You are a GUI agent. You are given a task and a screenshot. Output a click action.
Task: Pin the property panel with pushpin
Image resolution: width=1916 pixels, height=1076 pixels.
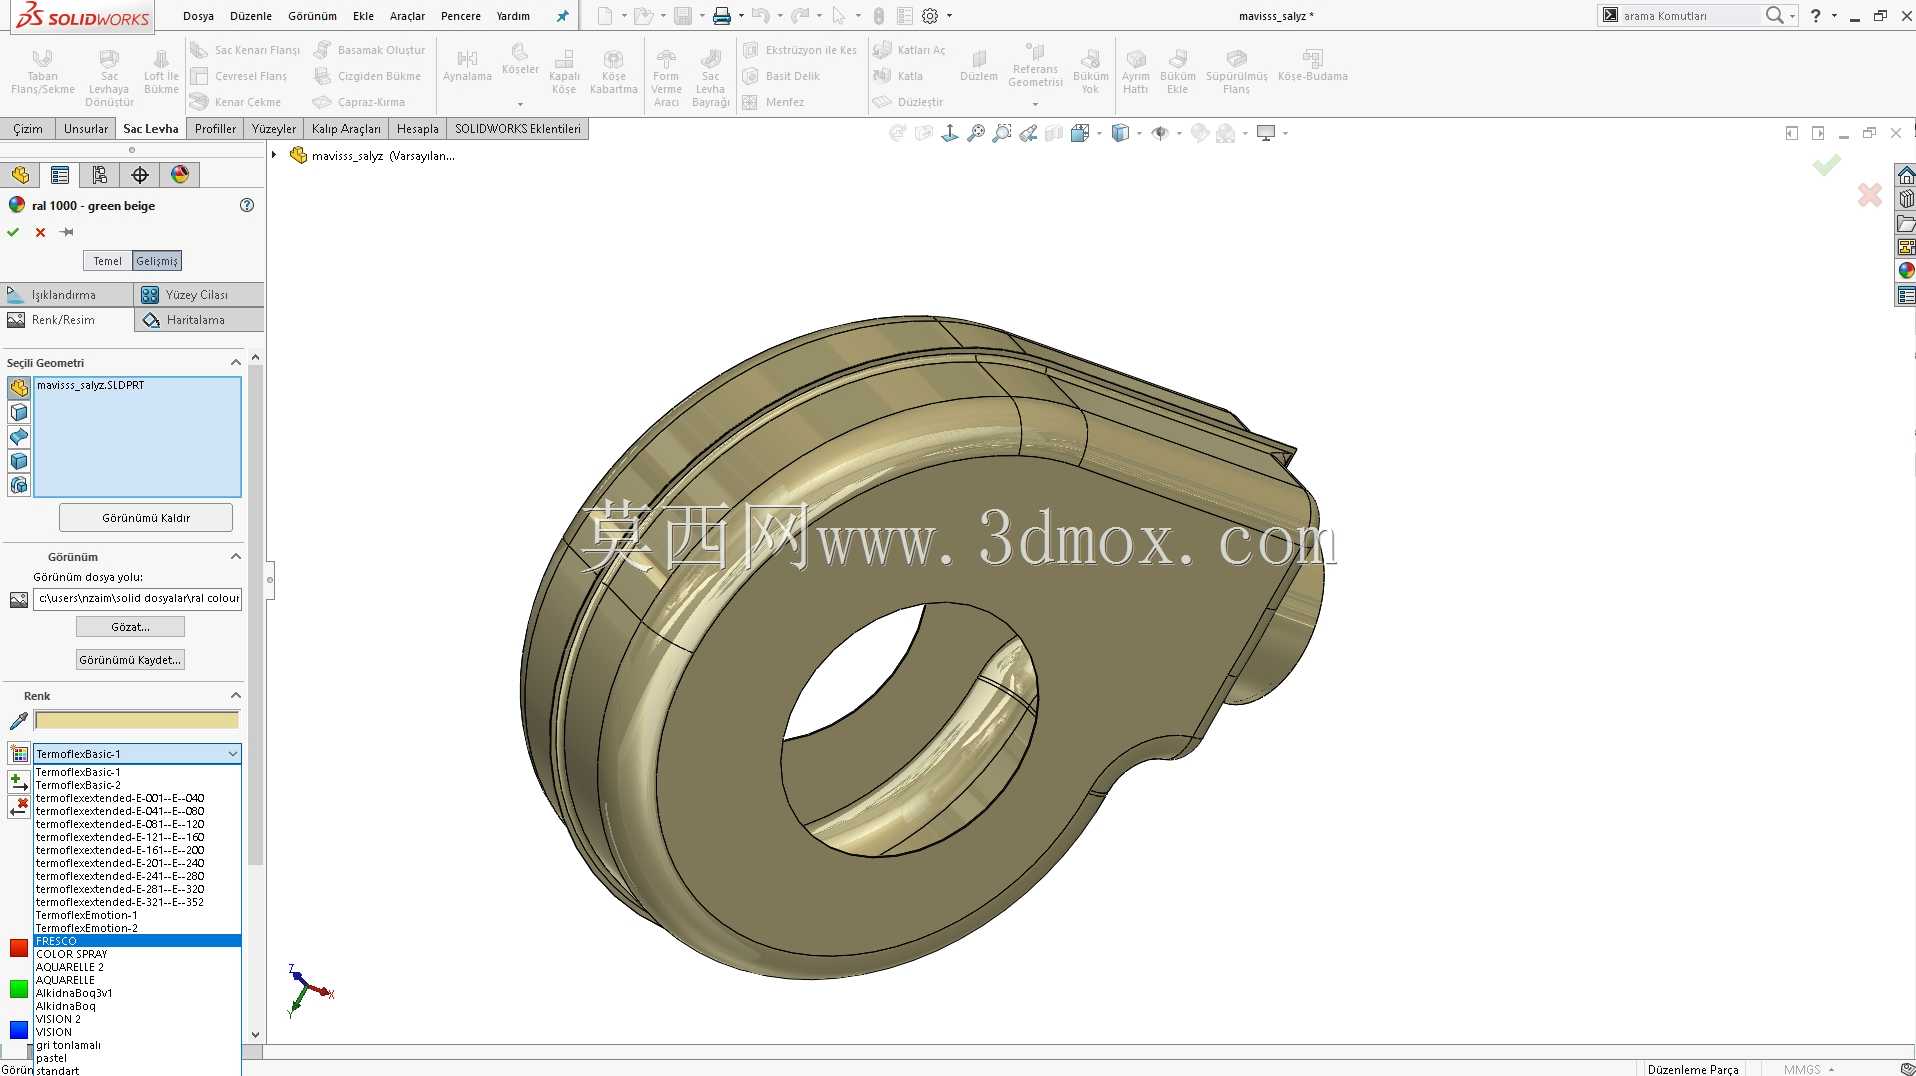click(67, 232)
